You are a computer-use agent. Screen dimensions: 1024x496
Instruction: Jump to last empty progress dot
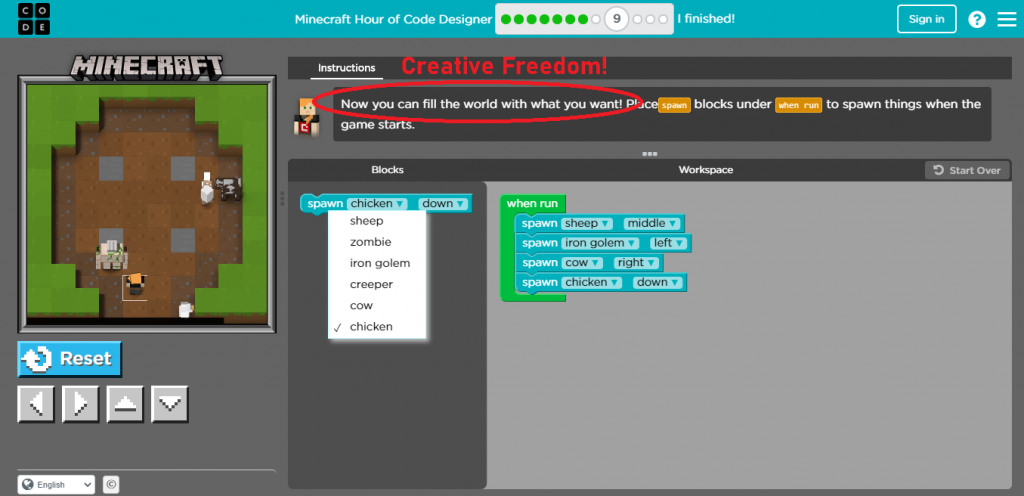point(663,20)
